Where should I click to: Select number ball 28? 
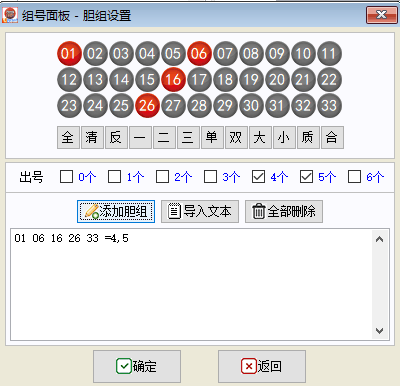pyautogui.click(x=199, y=105)
